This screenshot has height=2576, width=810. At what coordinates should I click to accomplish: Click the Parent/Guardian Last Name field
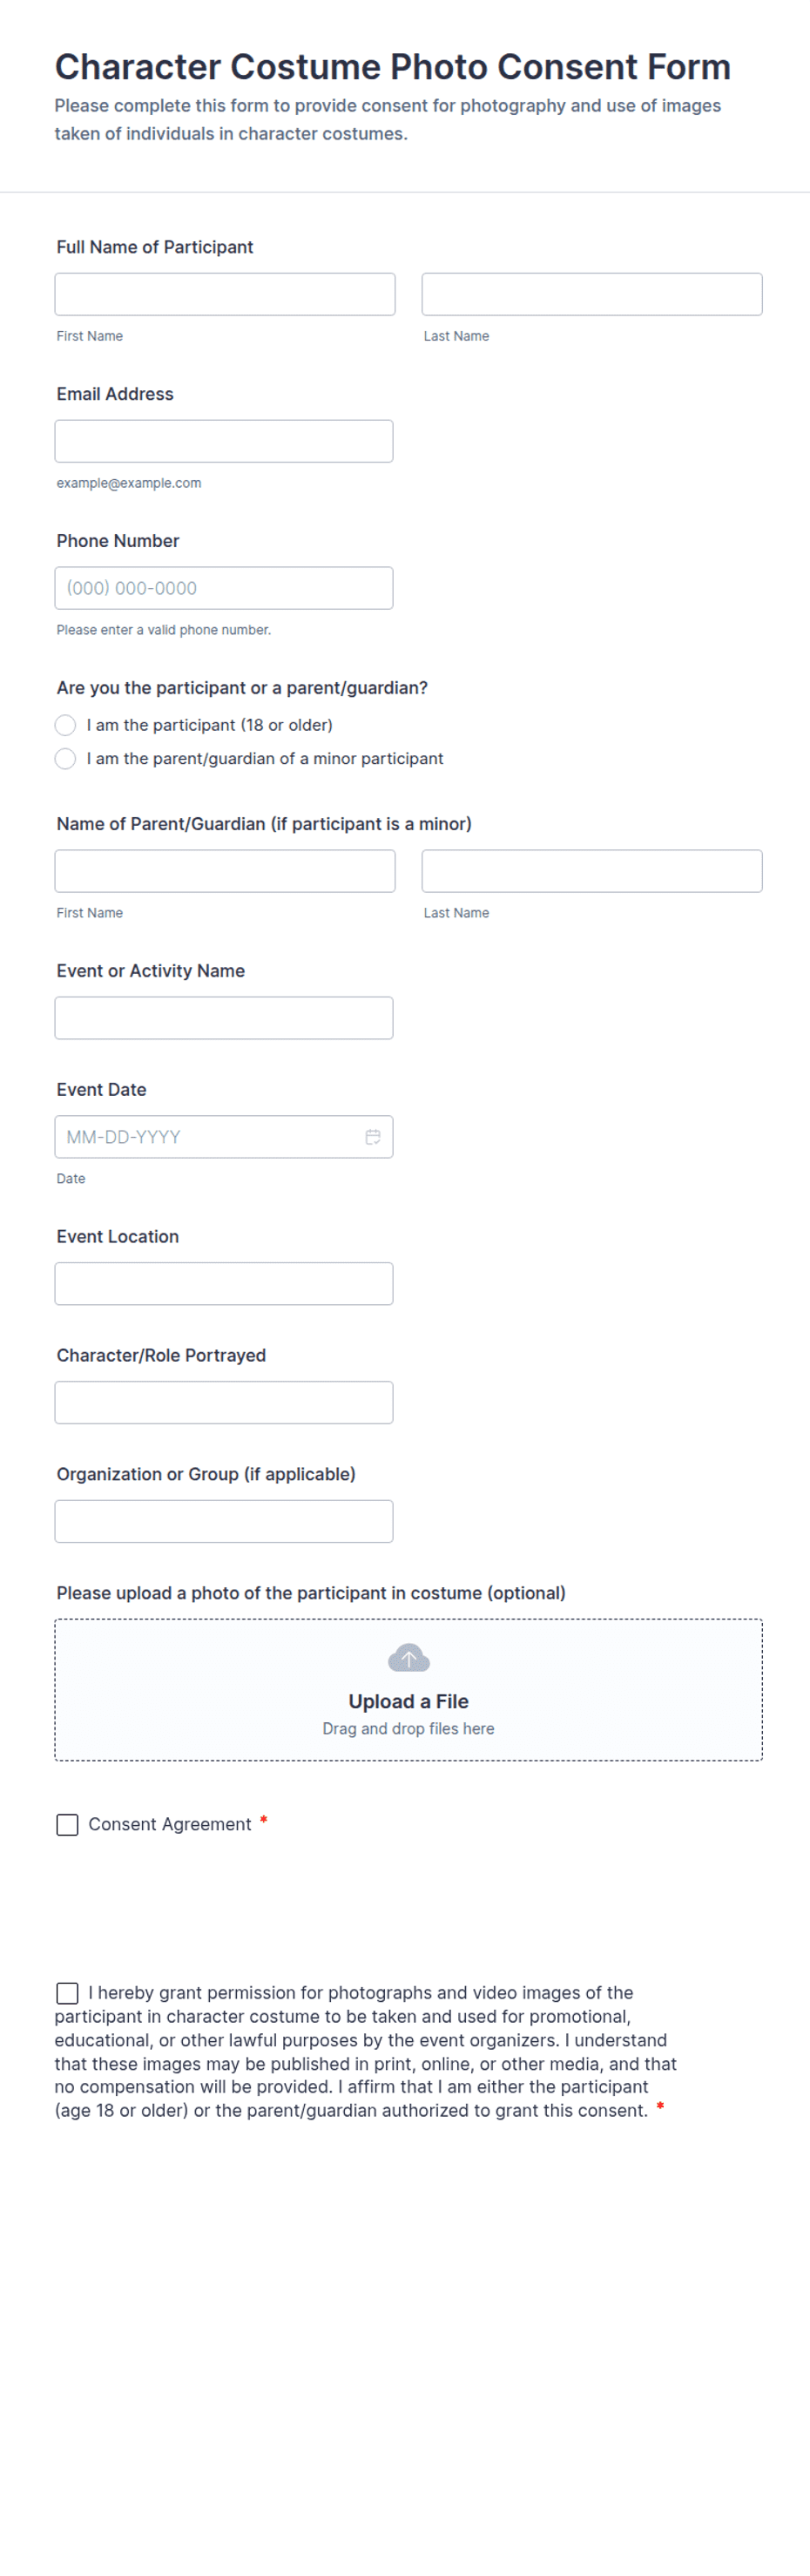[x=592, y=871]
